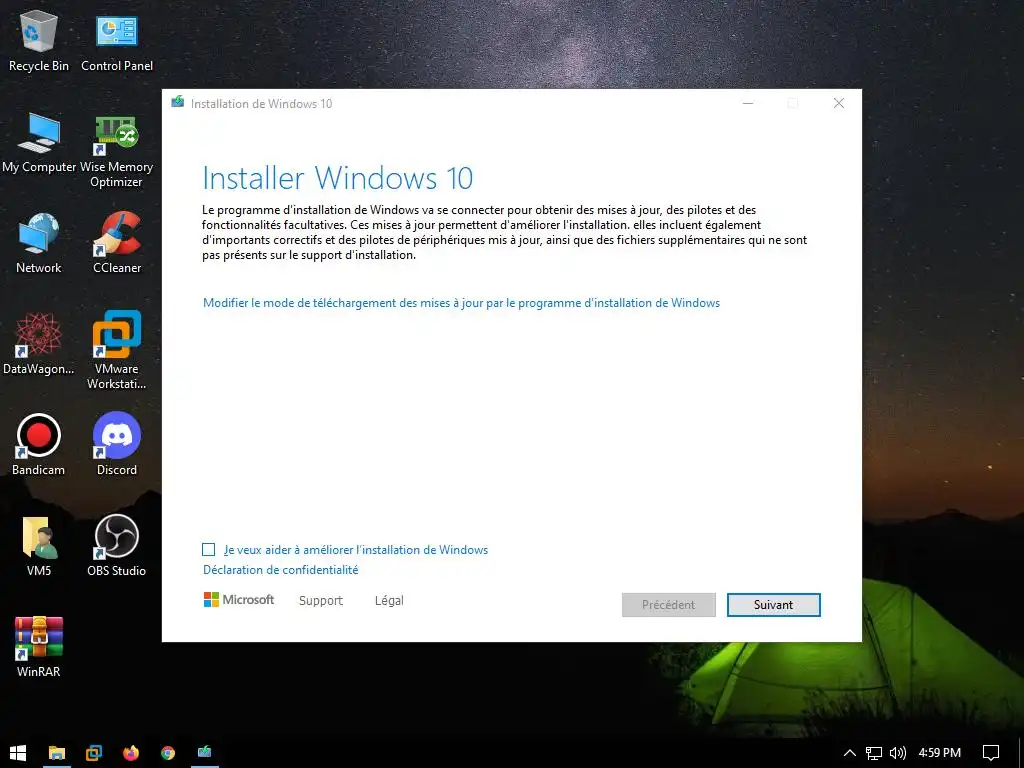Viewport: 1024px width, 768px height.
Task: Open File Explorer from the taskbar
Action: coord(57,752)
